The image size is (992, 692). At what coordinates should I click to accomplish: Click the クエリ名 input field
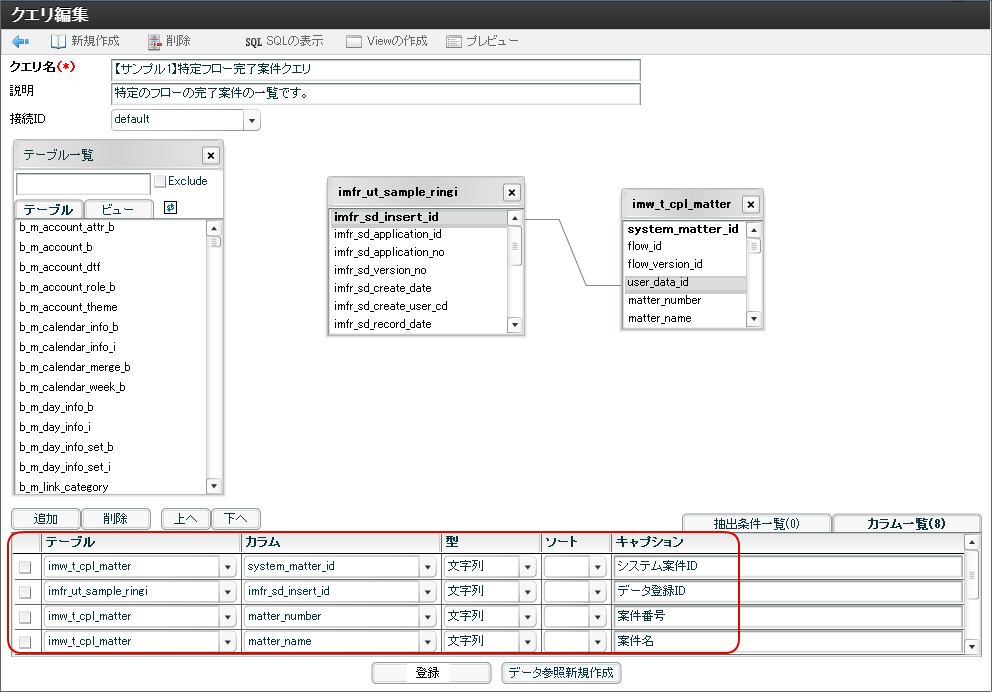coord(375,70)
